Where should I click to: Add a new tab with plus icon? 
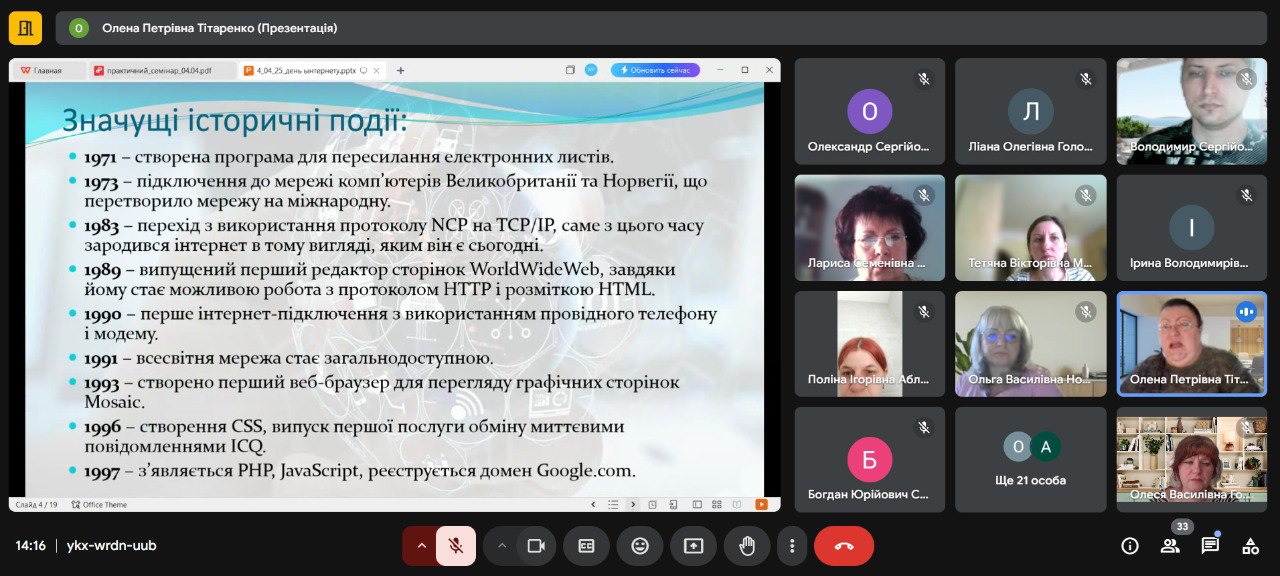pos(401,70)
